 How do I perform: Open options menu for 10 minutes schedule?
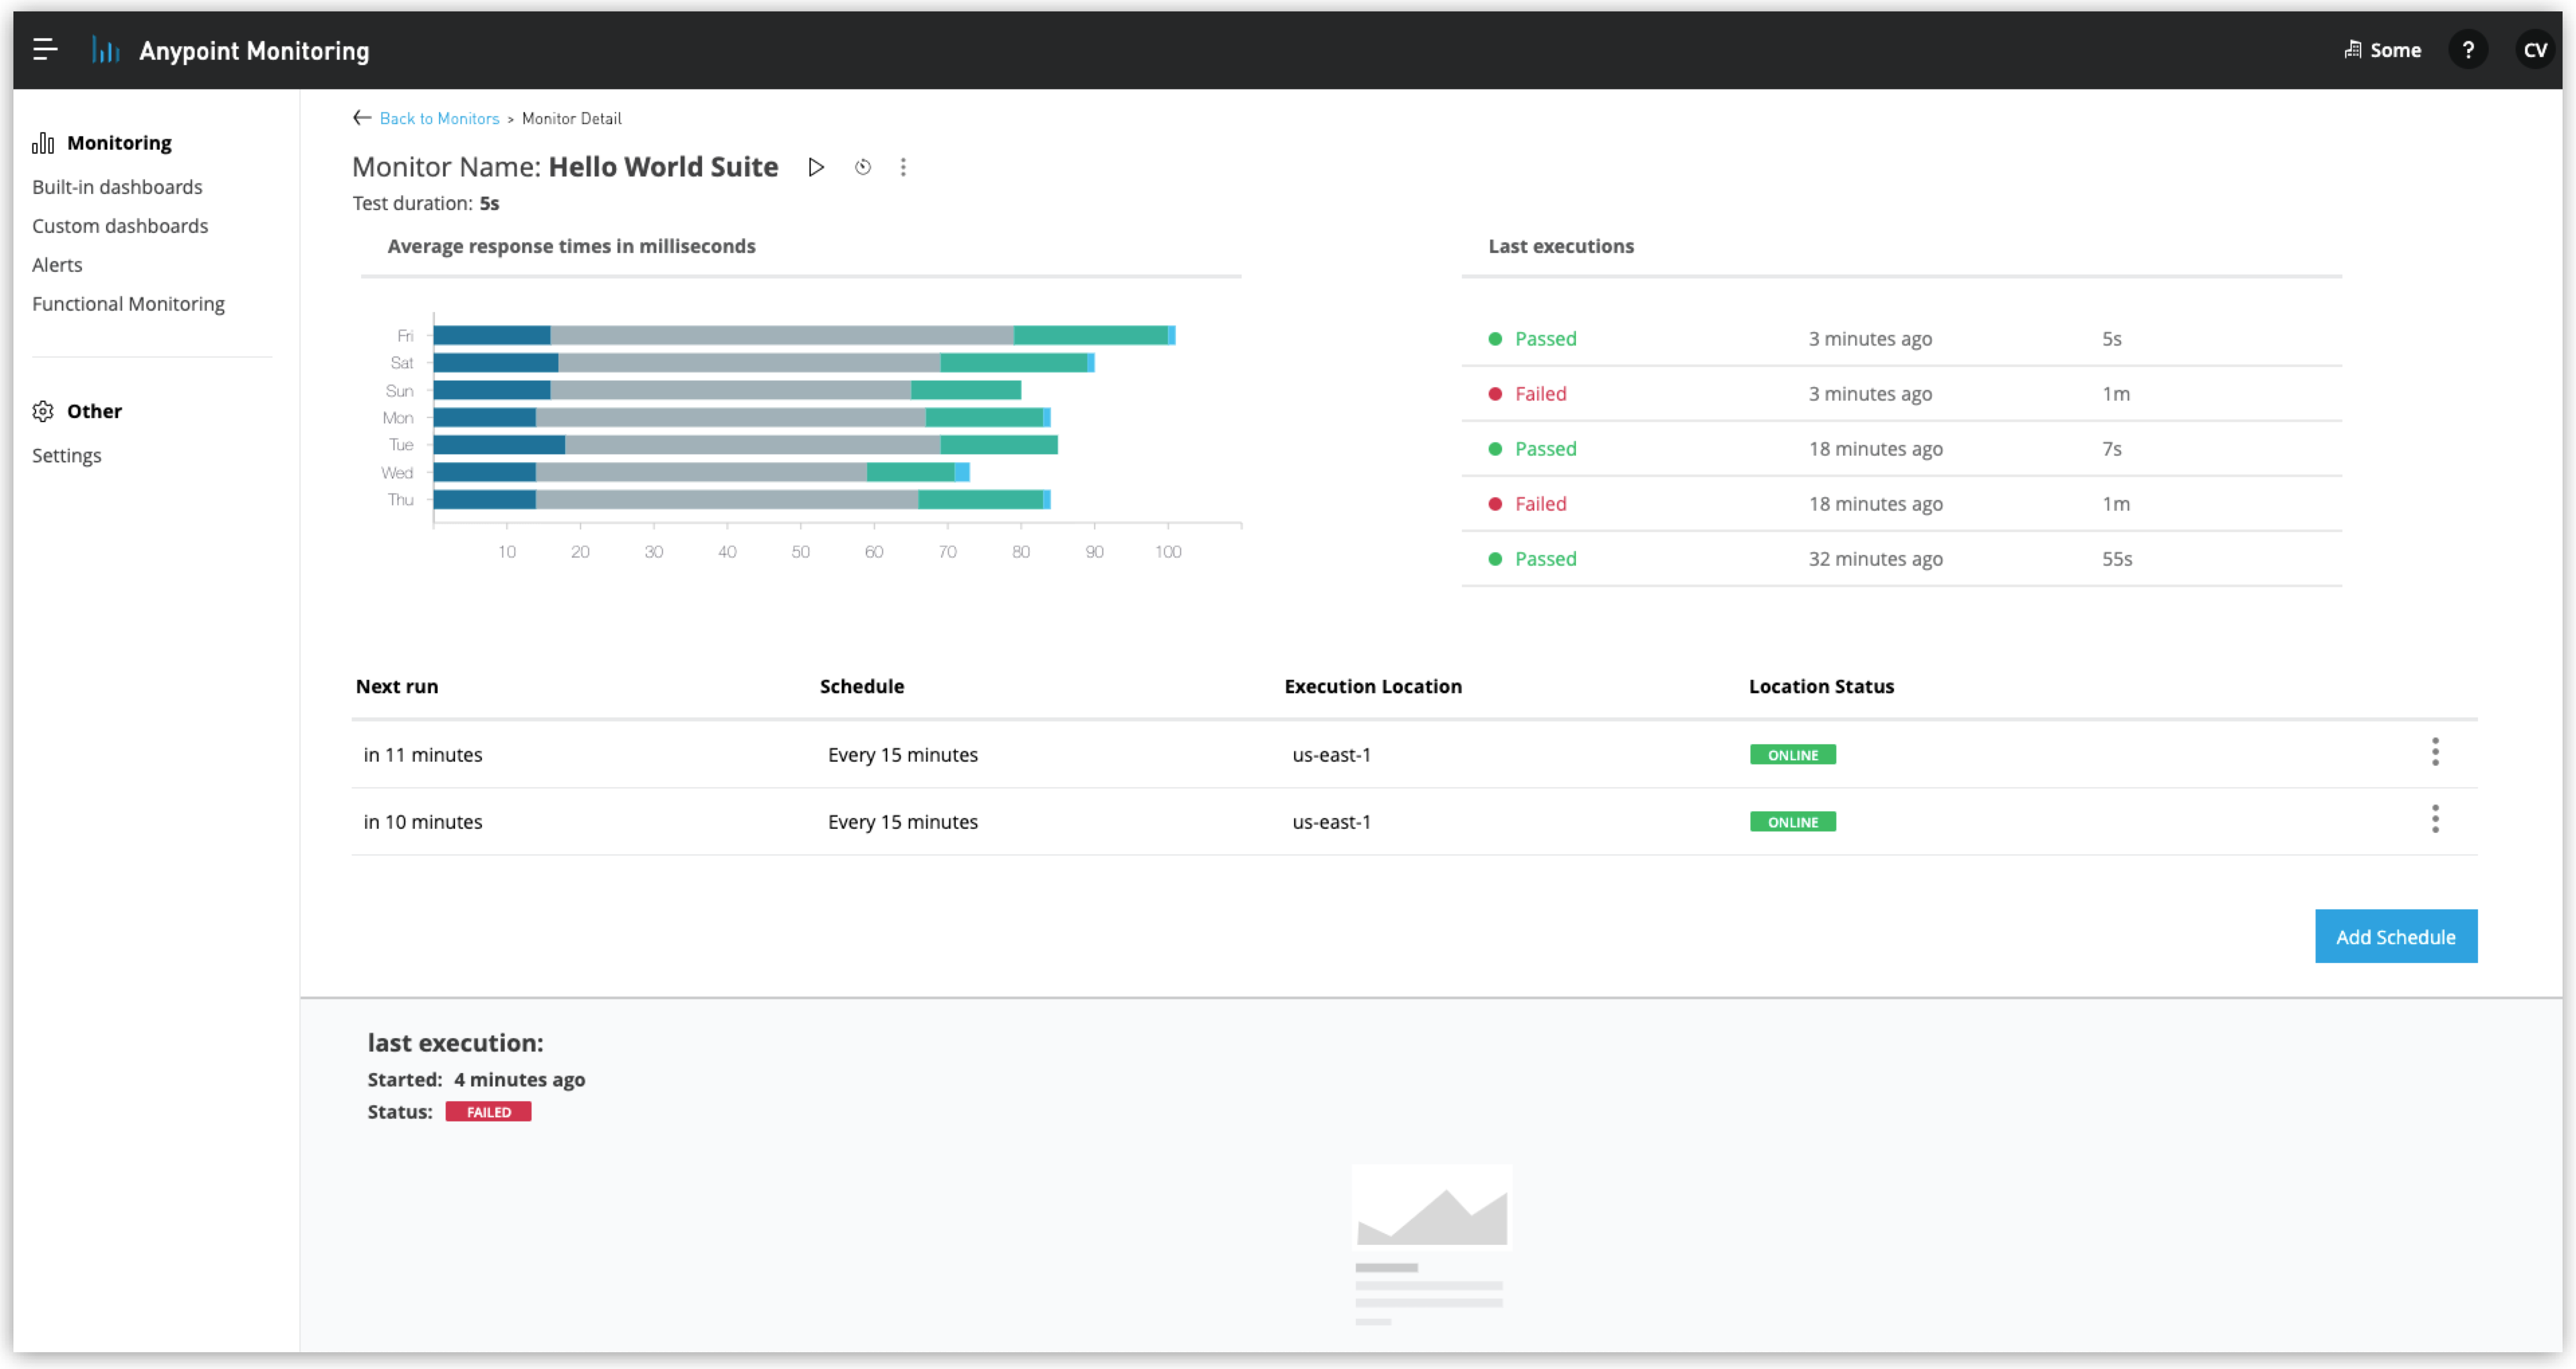[x=2435, y=819]
